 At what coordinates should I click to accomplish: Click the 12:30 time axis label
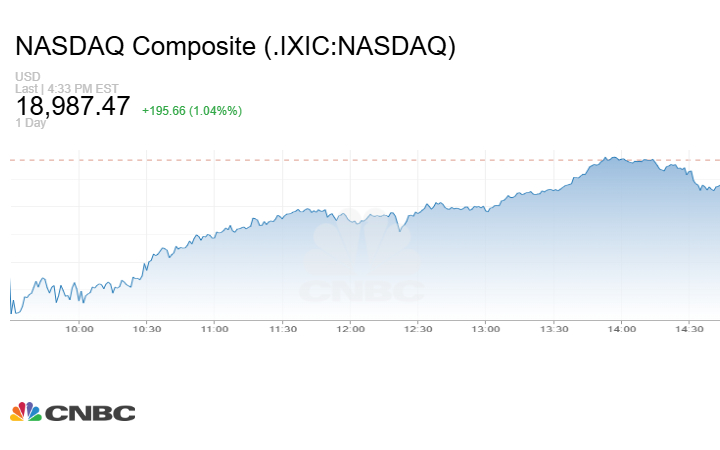click(418, 328)
